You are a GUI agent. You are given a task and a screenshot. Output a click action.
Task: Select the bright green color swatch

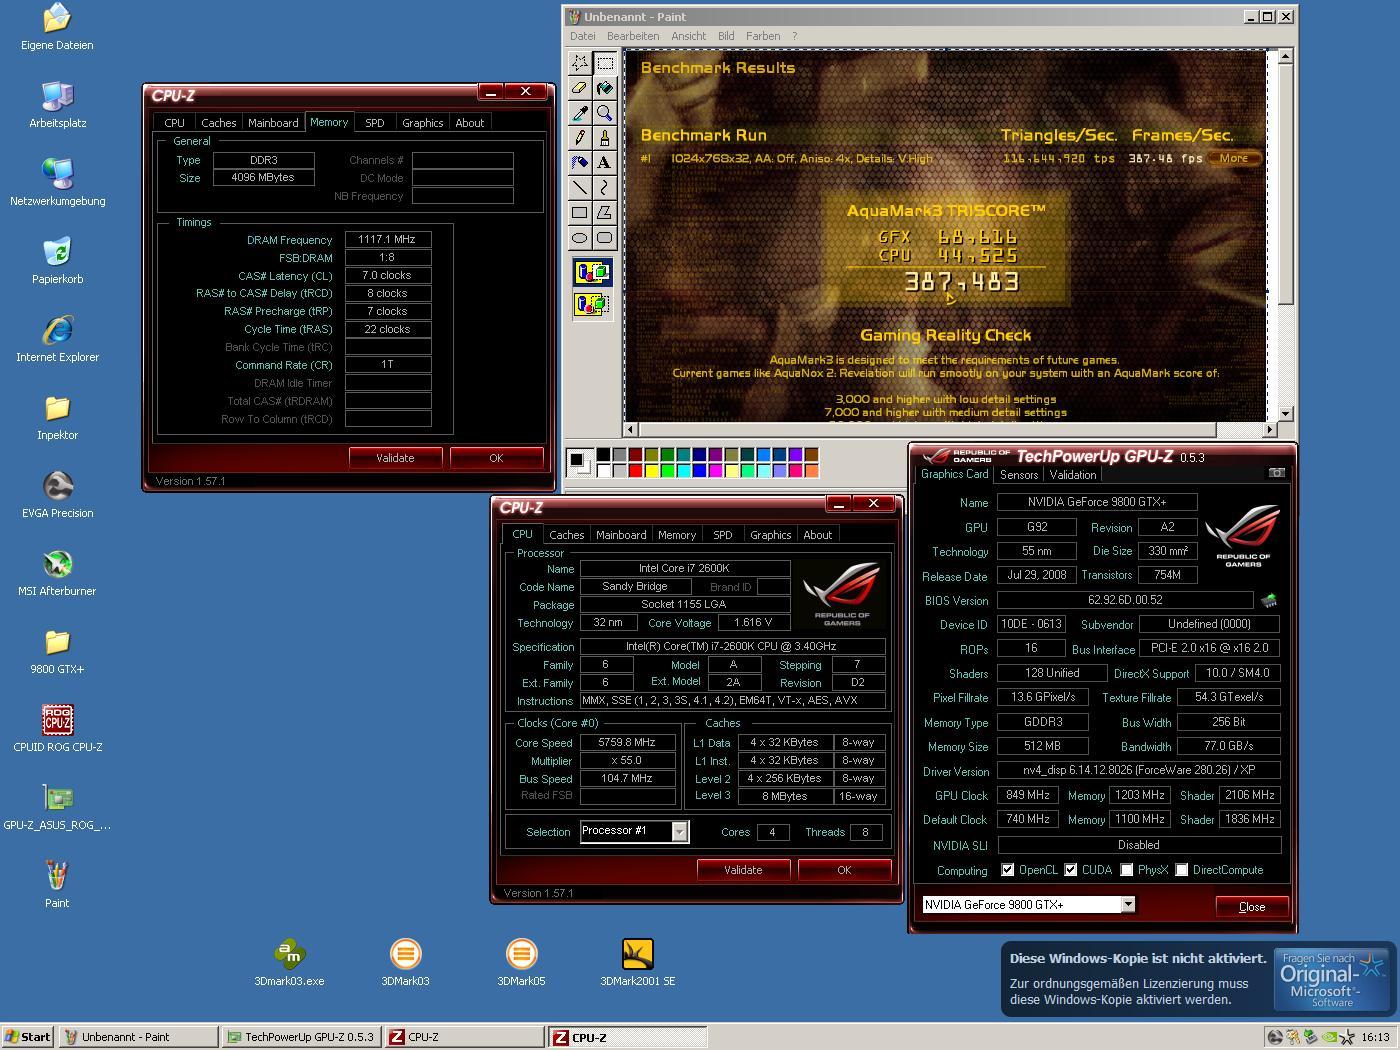[x=667, y=471]
